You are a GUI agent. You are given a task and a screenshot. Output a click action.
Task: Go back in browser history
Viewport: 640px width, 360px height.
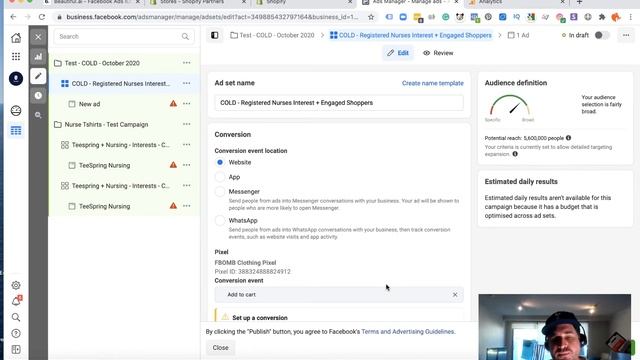coord(13,17)
